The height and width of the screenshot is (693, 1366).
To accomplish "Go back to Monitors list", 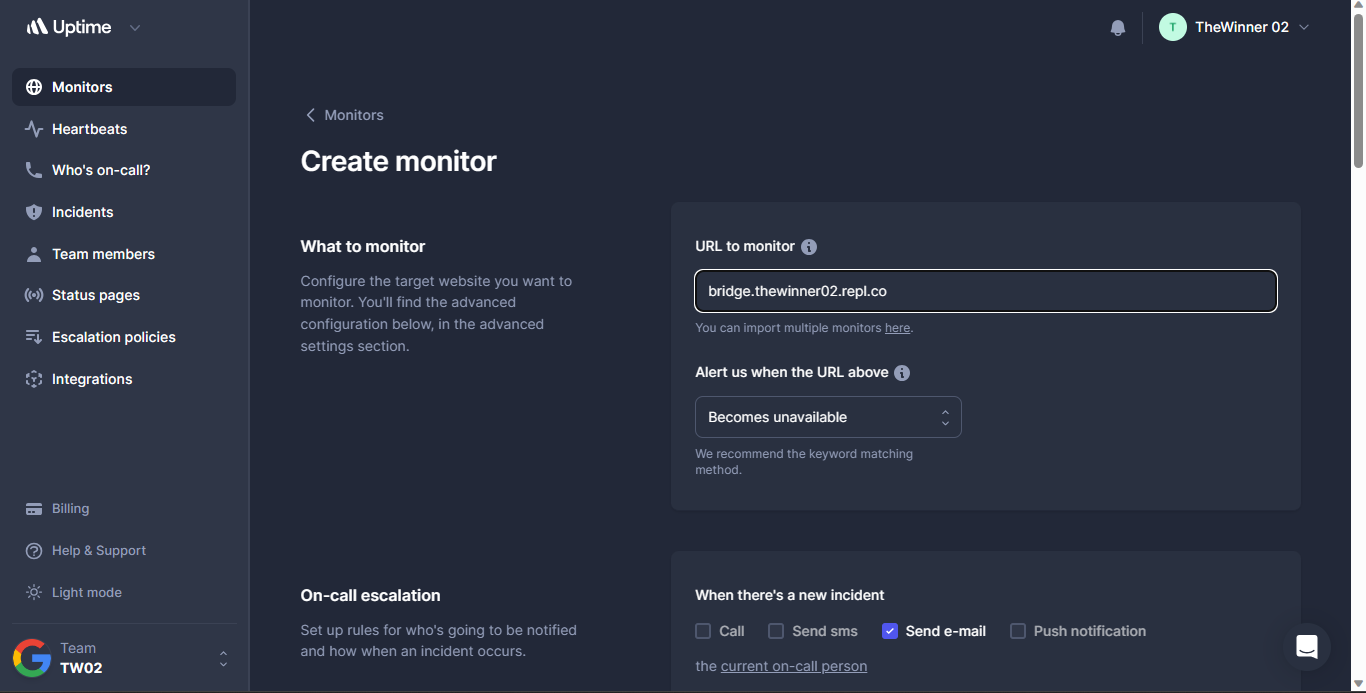I will (x=344, y=115).
